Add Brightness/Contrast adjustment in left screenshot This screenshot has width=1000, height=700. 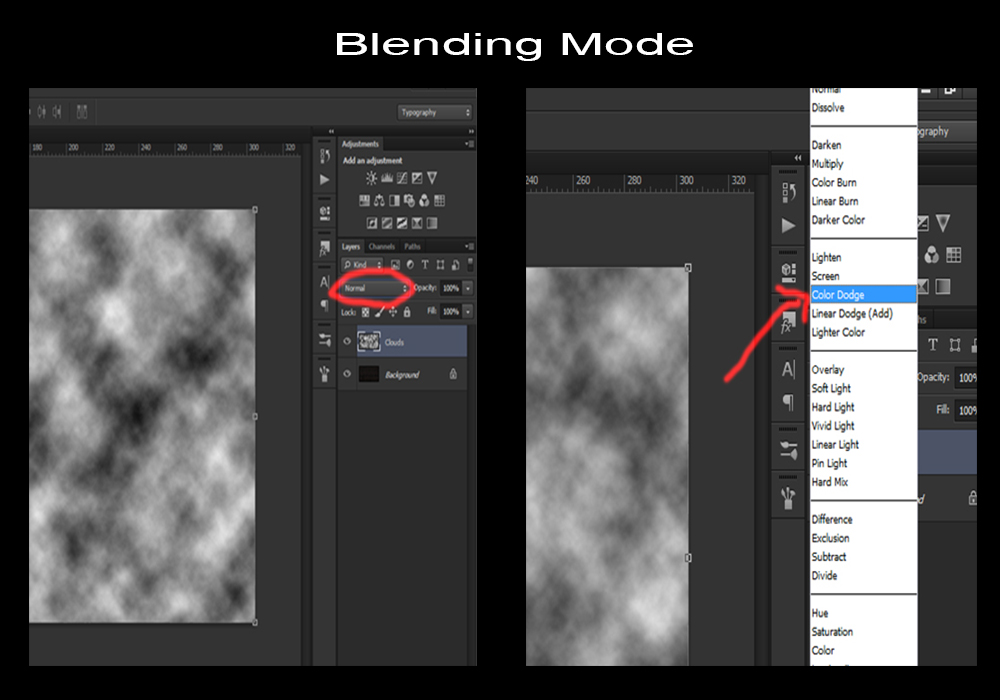pyautogui.click(x=371, y=178)
